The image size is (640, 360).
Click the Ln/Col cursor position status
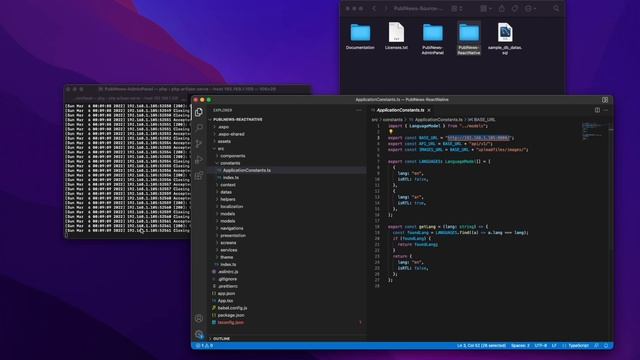click(x=481, y=346)
